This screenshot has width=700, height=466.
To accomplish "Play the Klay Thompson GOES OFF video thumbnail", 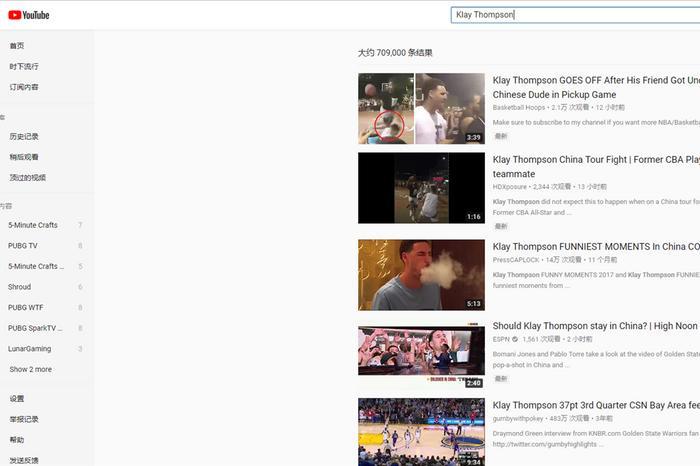I will point(421,108).
